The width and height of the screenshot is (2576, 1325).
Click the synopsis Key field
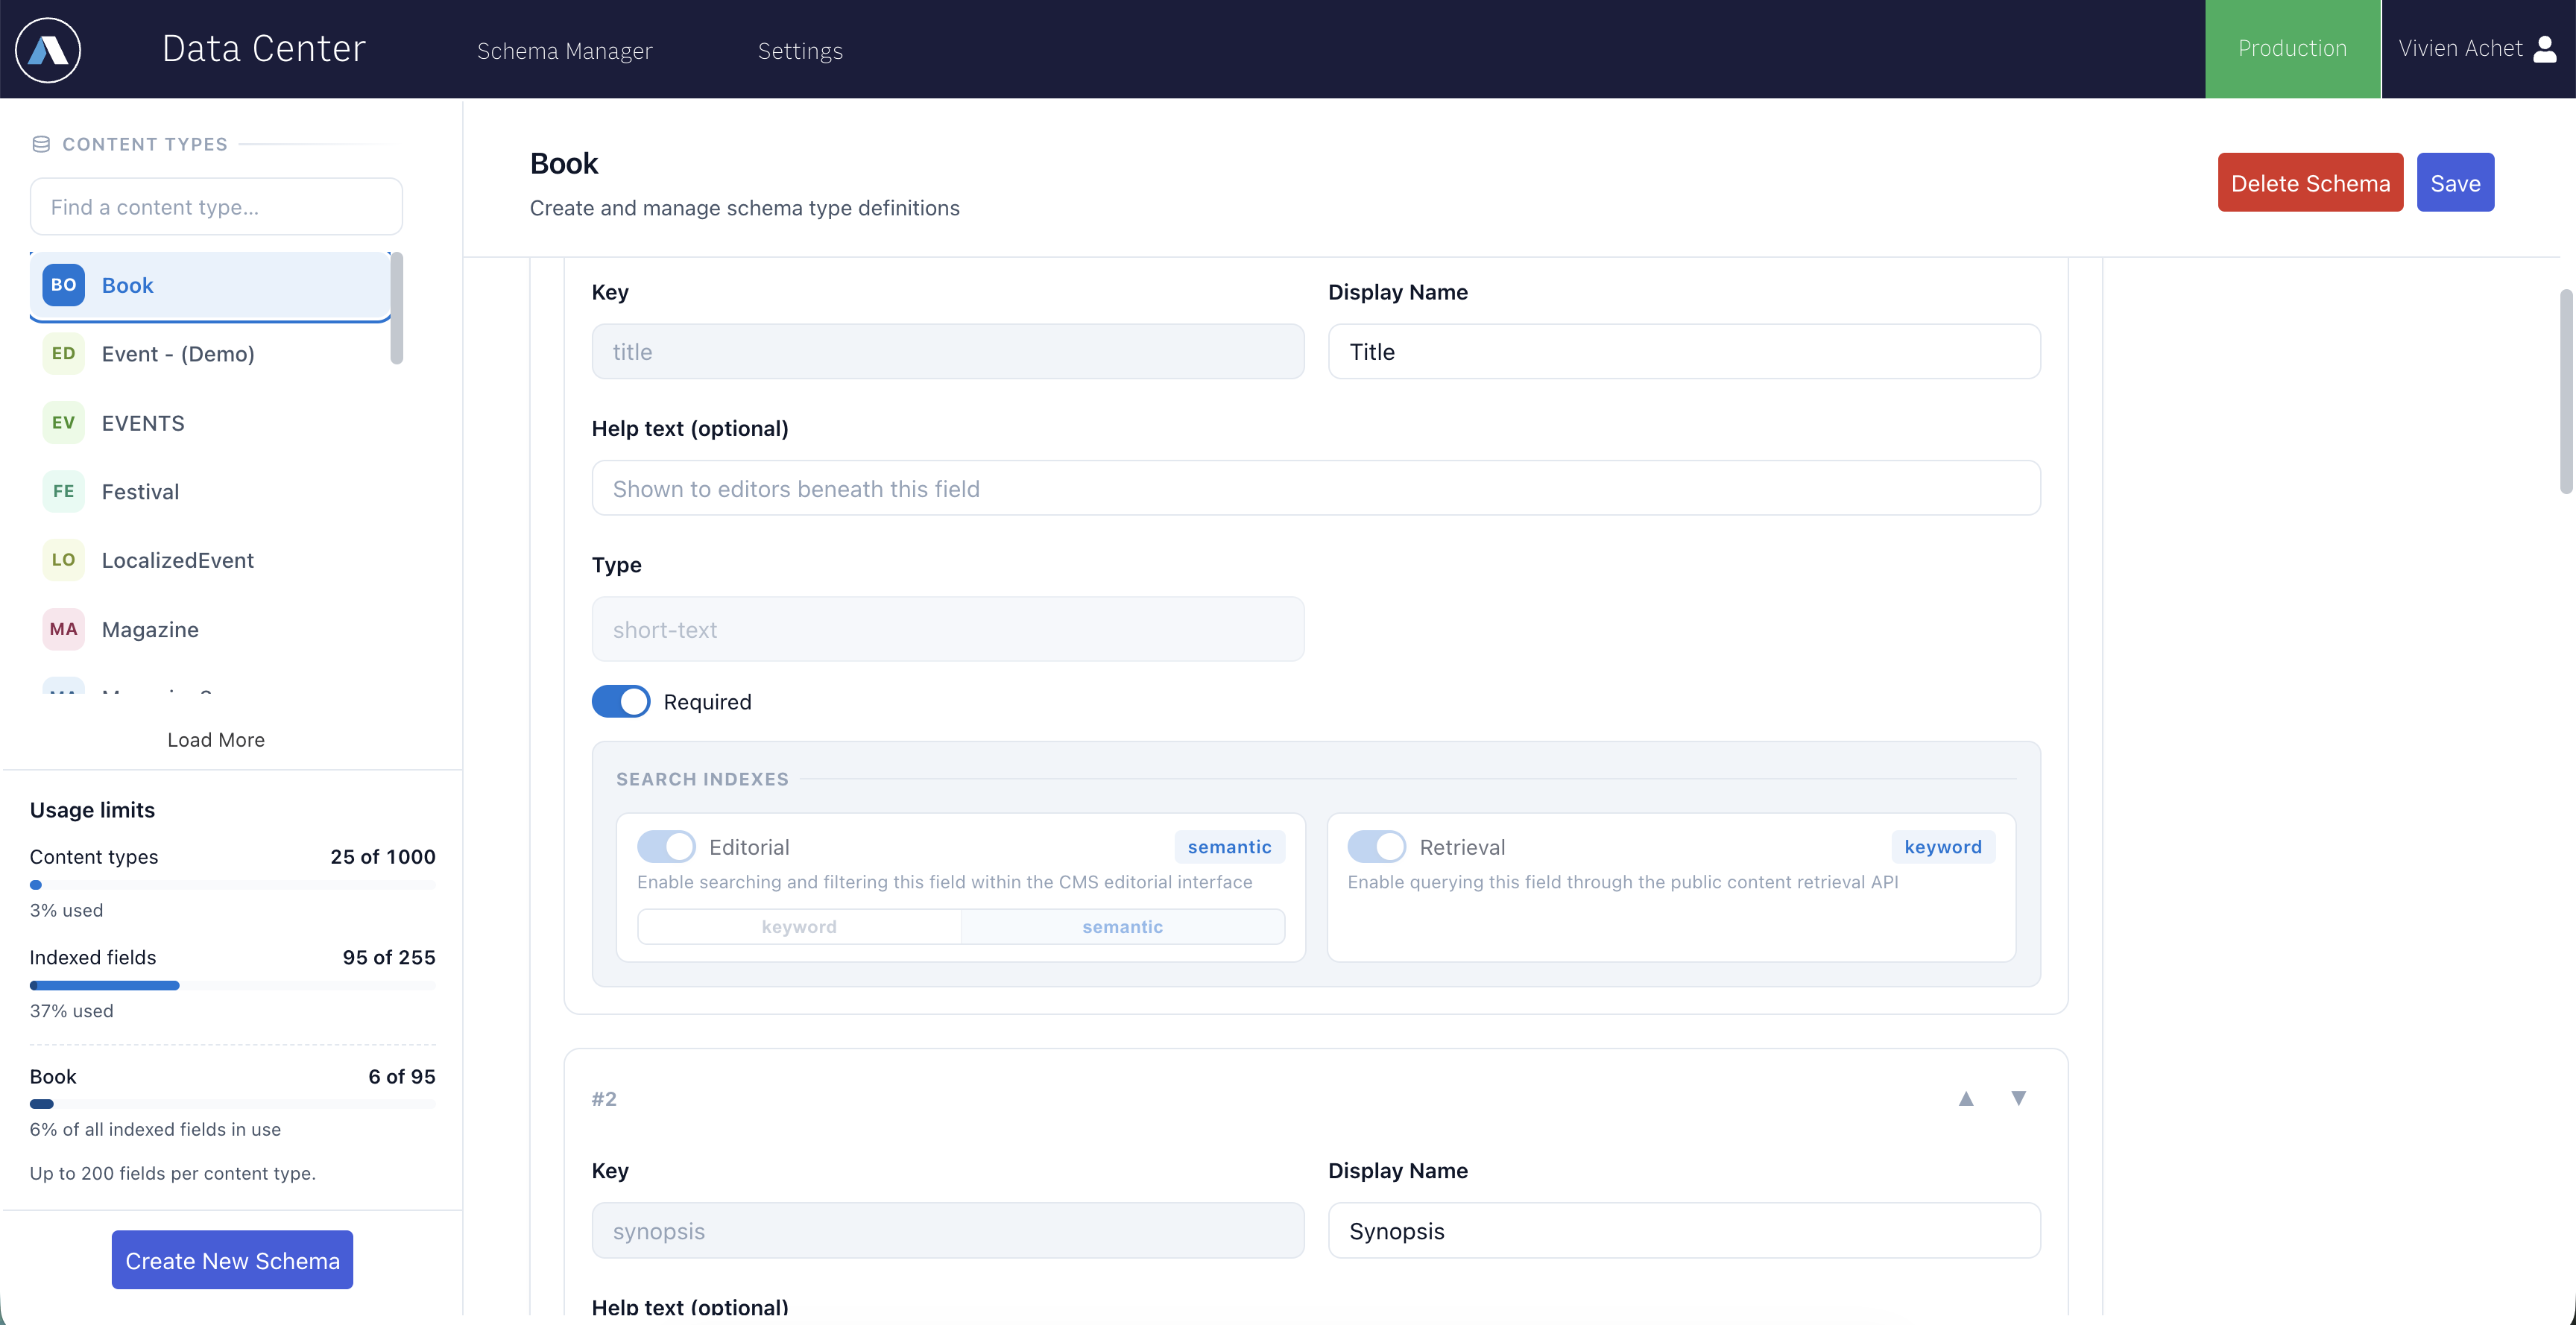click(x=947, y=1231)
